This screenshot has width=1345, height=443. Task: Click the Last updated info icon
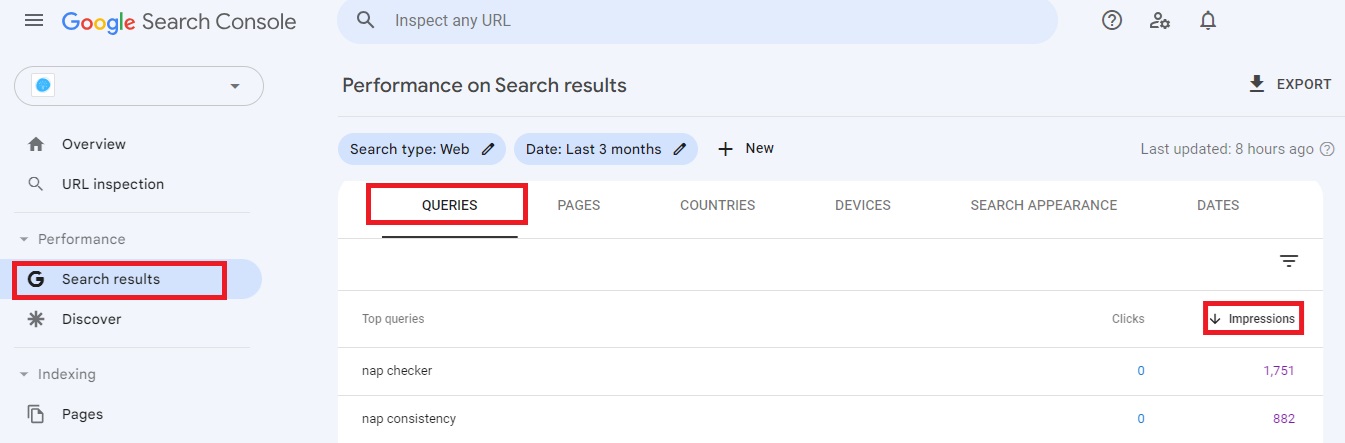1327,149
